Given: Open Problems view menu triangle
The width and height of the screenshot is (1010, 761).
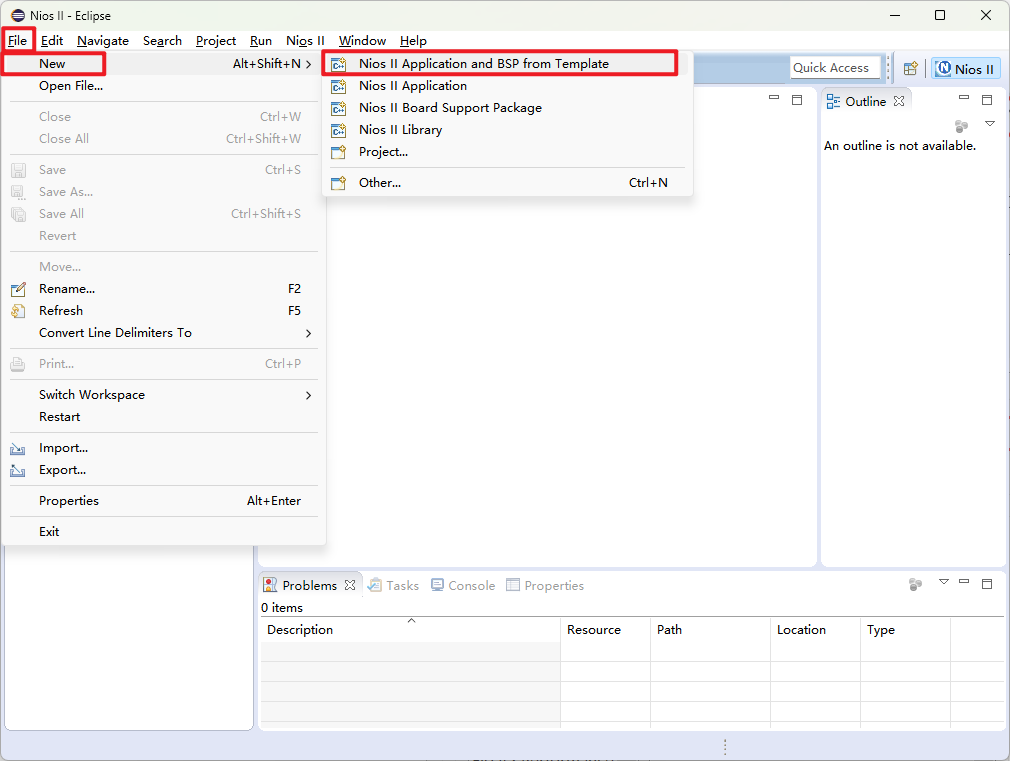Looking at the screenshot, I should click(944, 581).
